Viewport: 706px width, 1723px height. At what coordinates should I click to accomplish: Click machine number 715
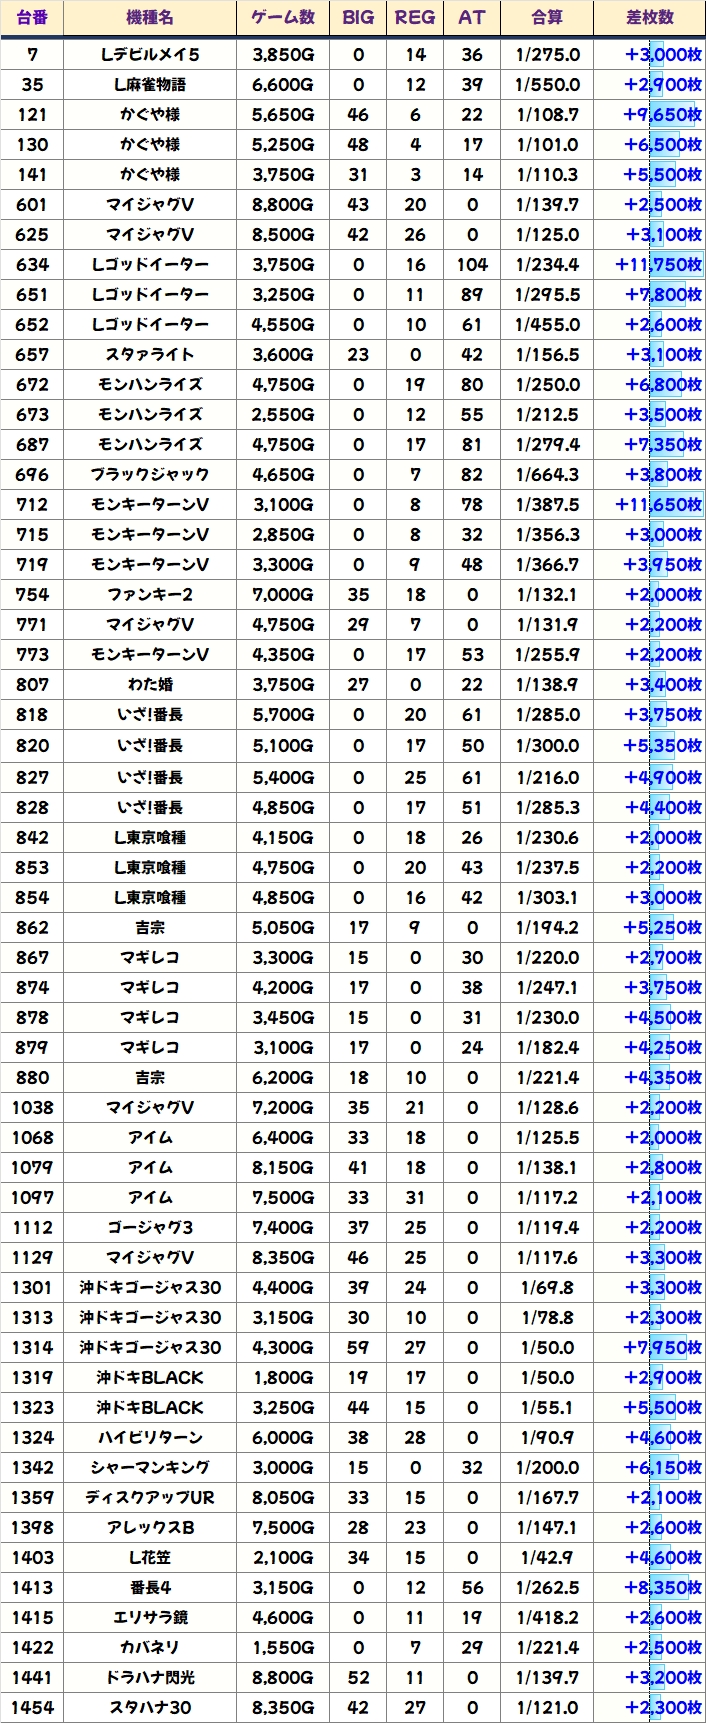click(x=32, y=535)
